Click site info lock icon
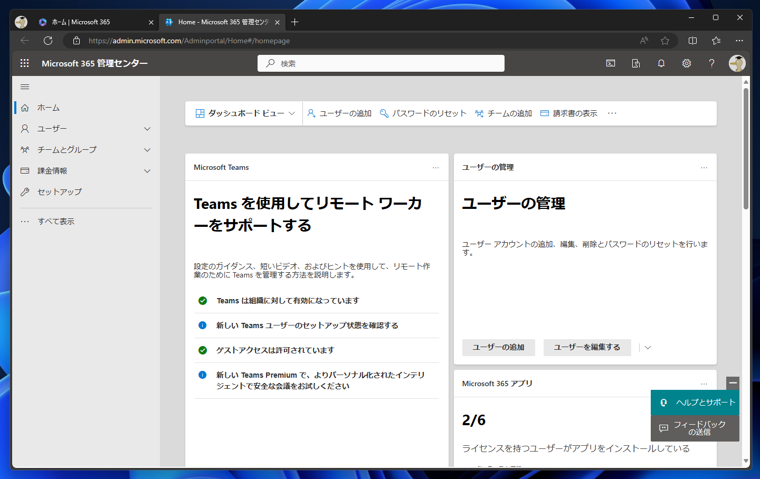 tap(76, 41)
